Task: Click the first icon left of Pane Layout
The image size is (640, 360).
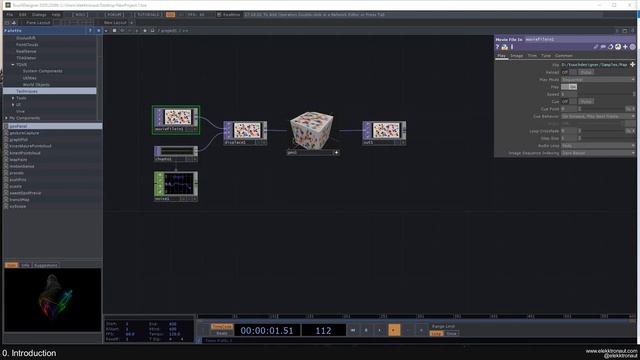Action: (7, 22)
